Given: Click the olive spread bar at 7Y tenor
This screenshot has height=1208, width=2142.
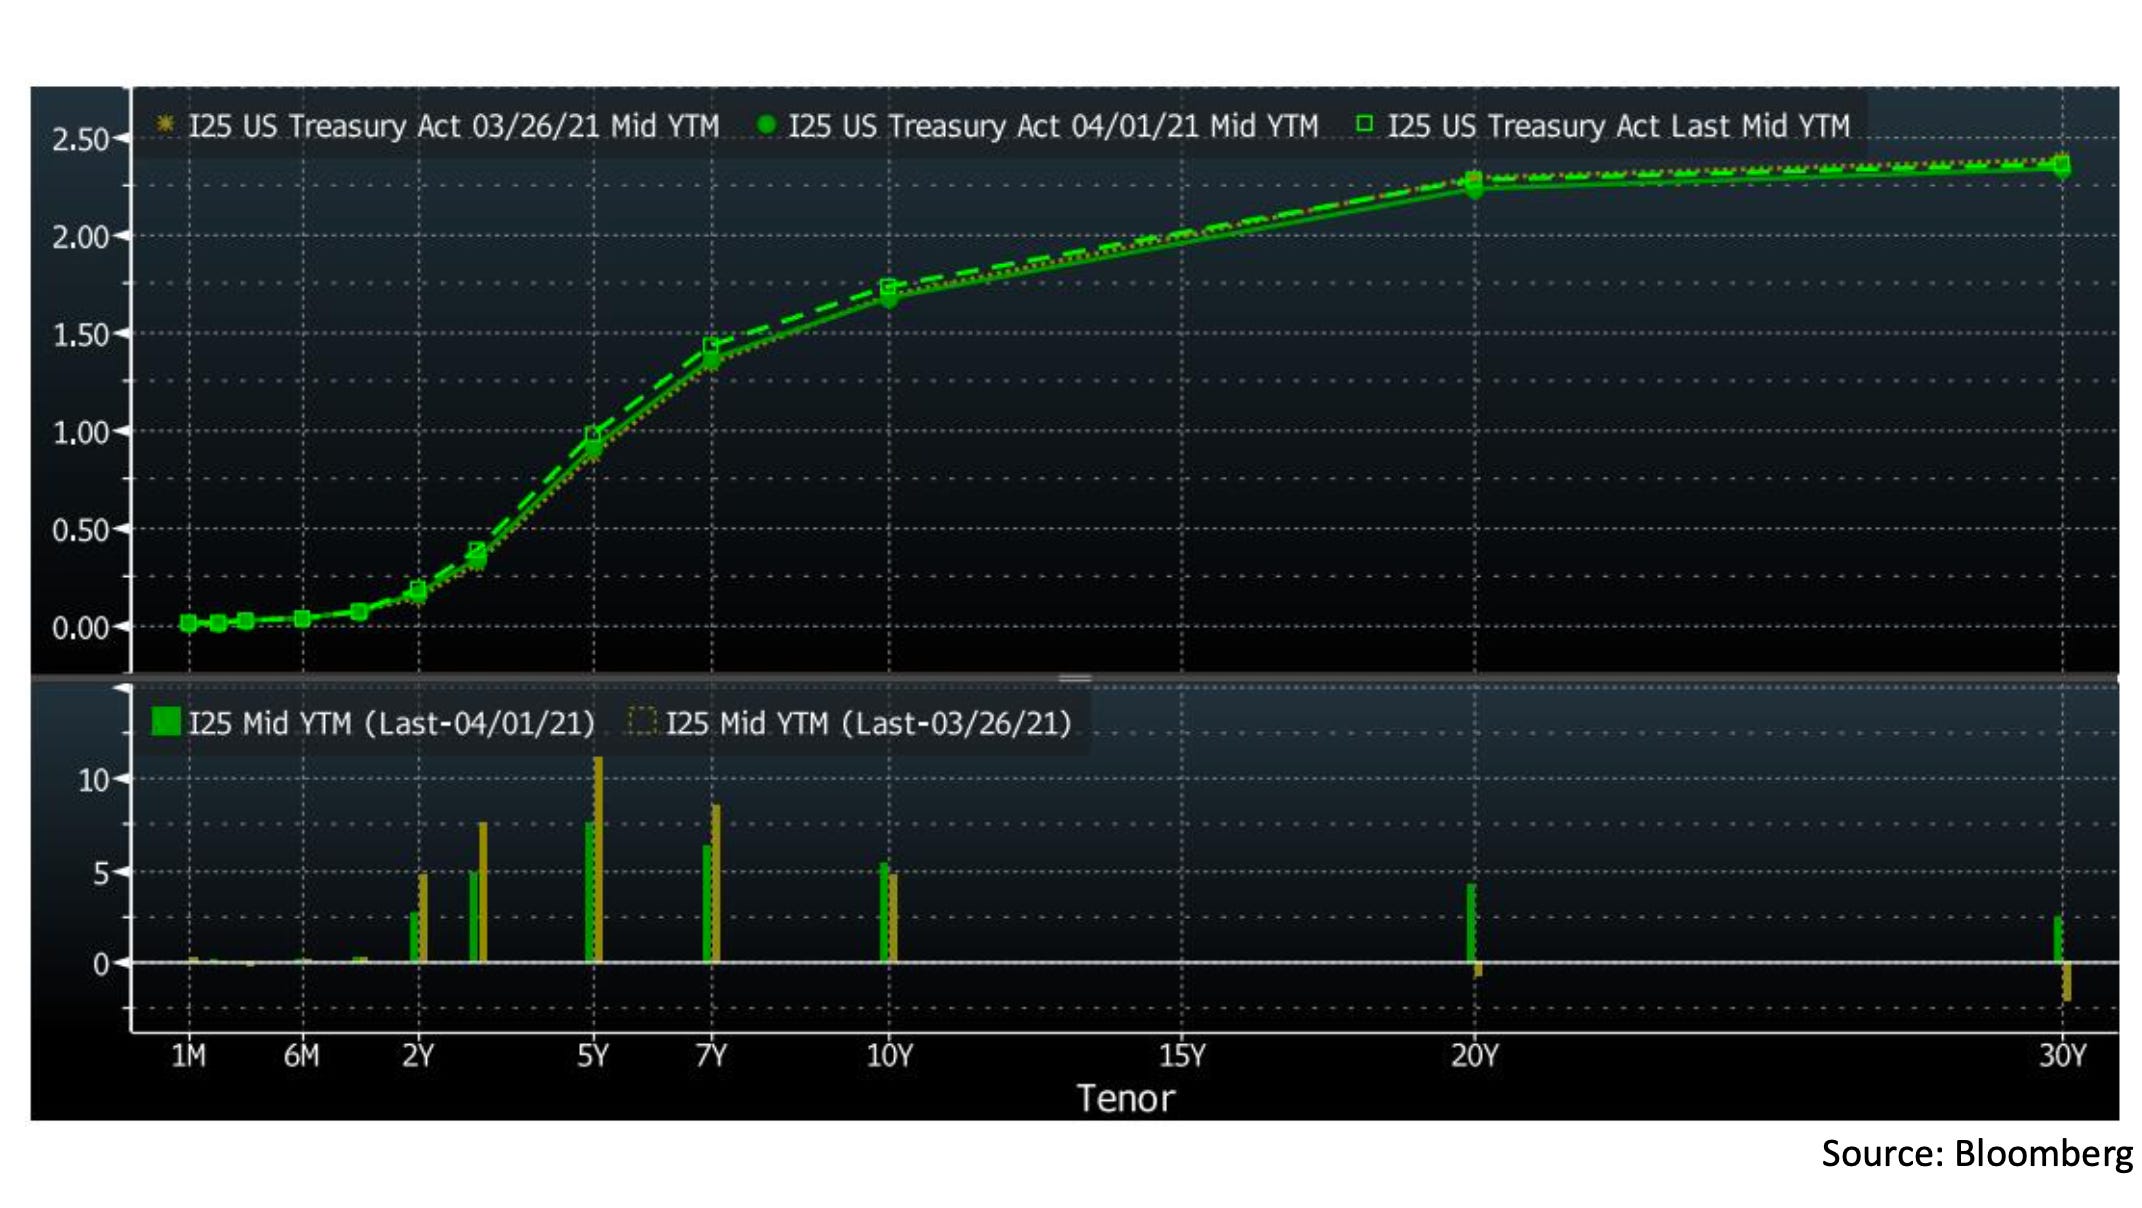Looking at the screenshot, I should click(x=716, y=883).
